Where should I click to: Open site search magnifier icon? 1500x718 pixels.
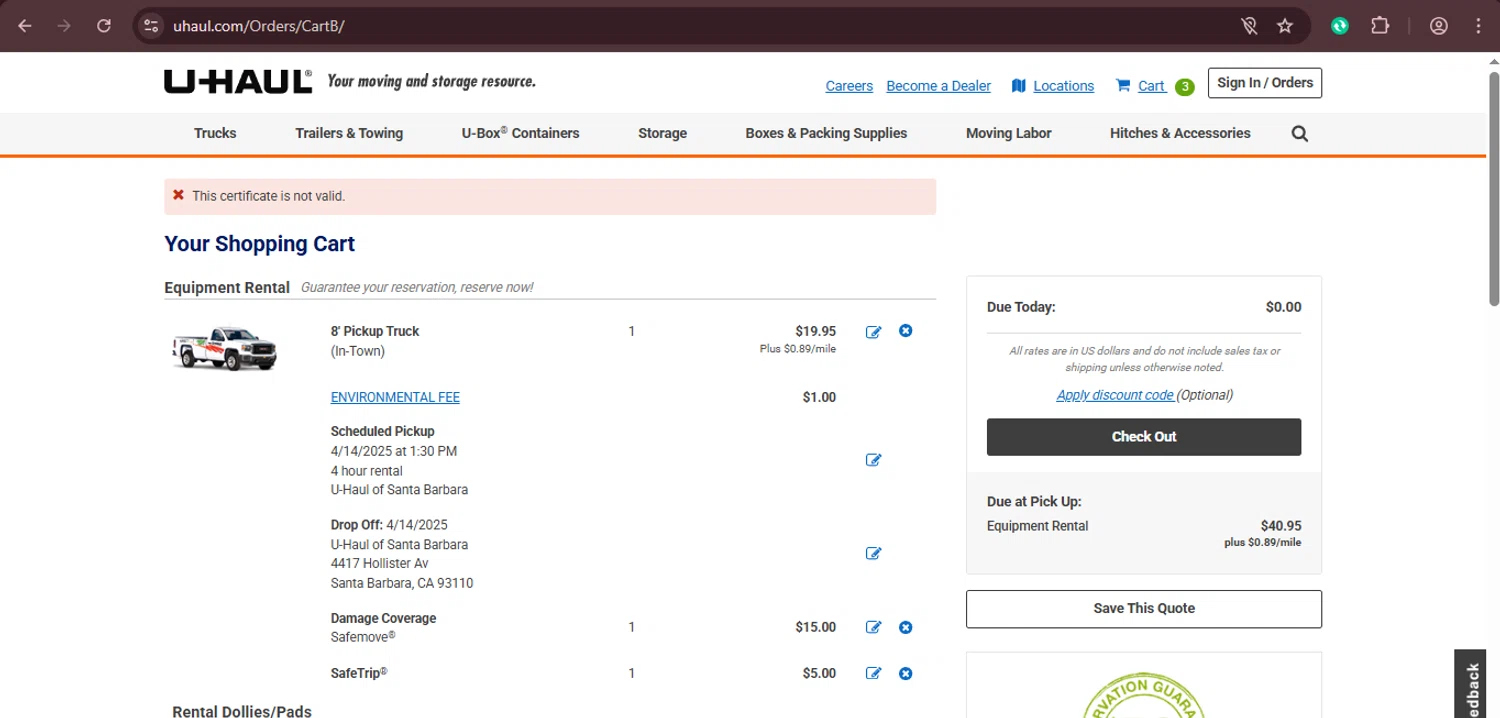click(x=1300, y=133)
